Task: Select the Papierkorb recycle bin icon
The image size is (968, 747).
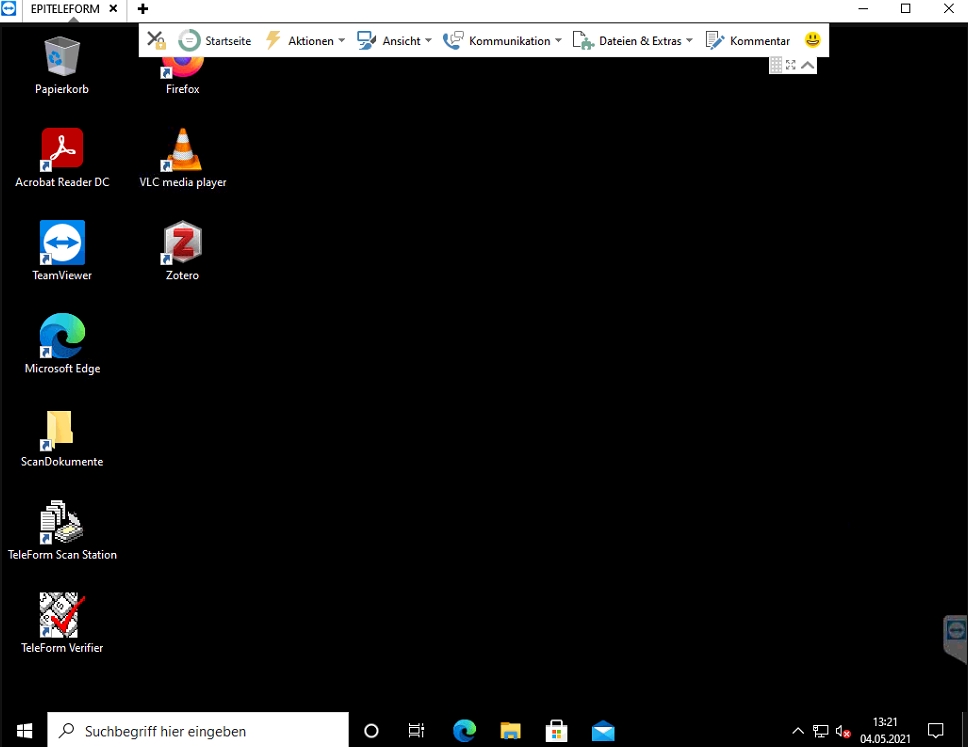Action: click(62, 65)
